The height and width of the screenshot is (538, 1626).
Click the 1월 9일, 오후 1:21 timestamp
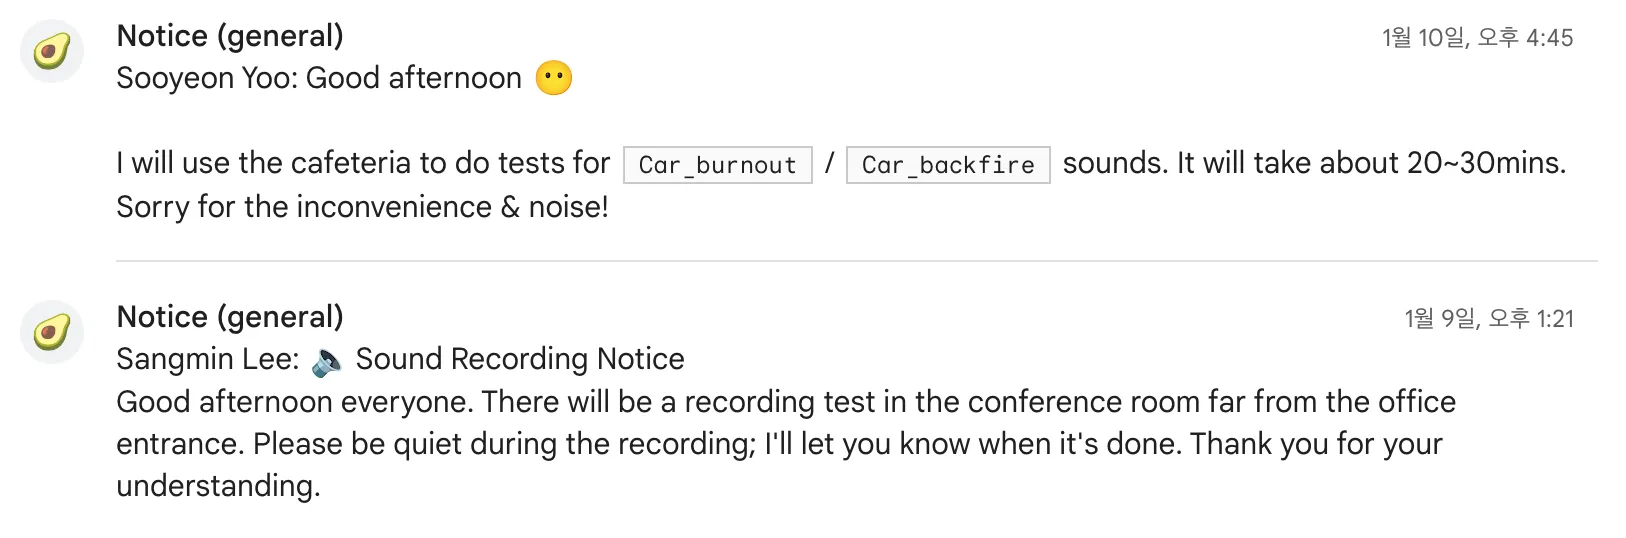click(1488, 319)
